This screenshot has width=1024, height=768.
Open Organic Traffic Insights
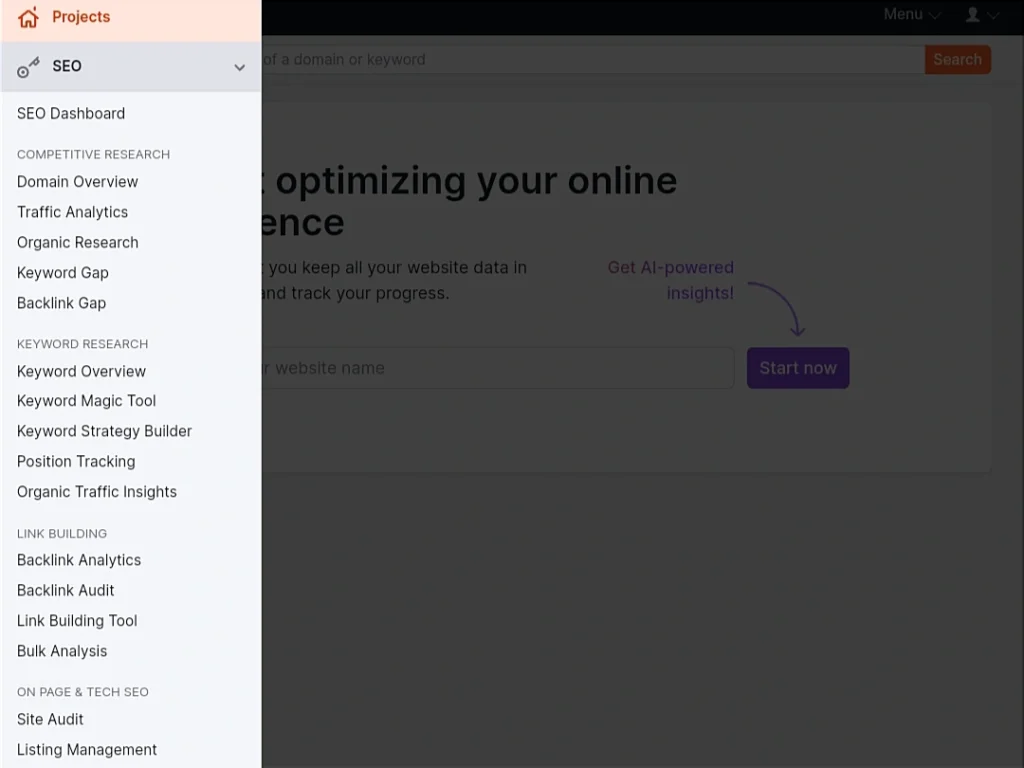pos(97,492)
